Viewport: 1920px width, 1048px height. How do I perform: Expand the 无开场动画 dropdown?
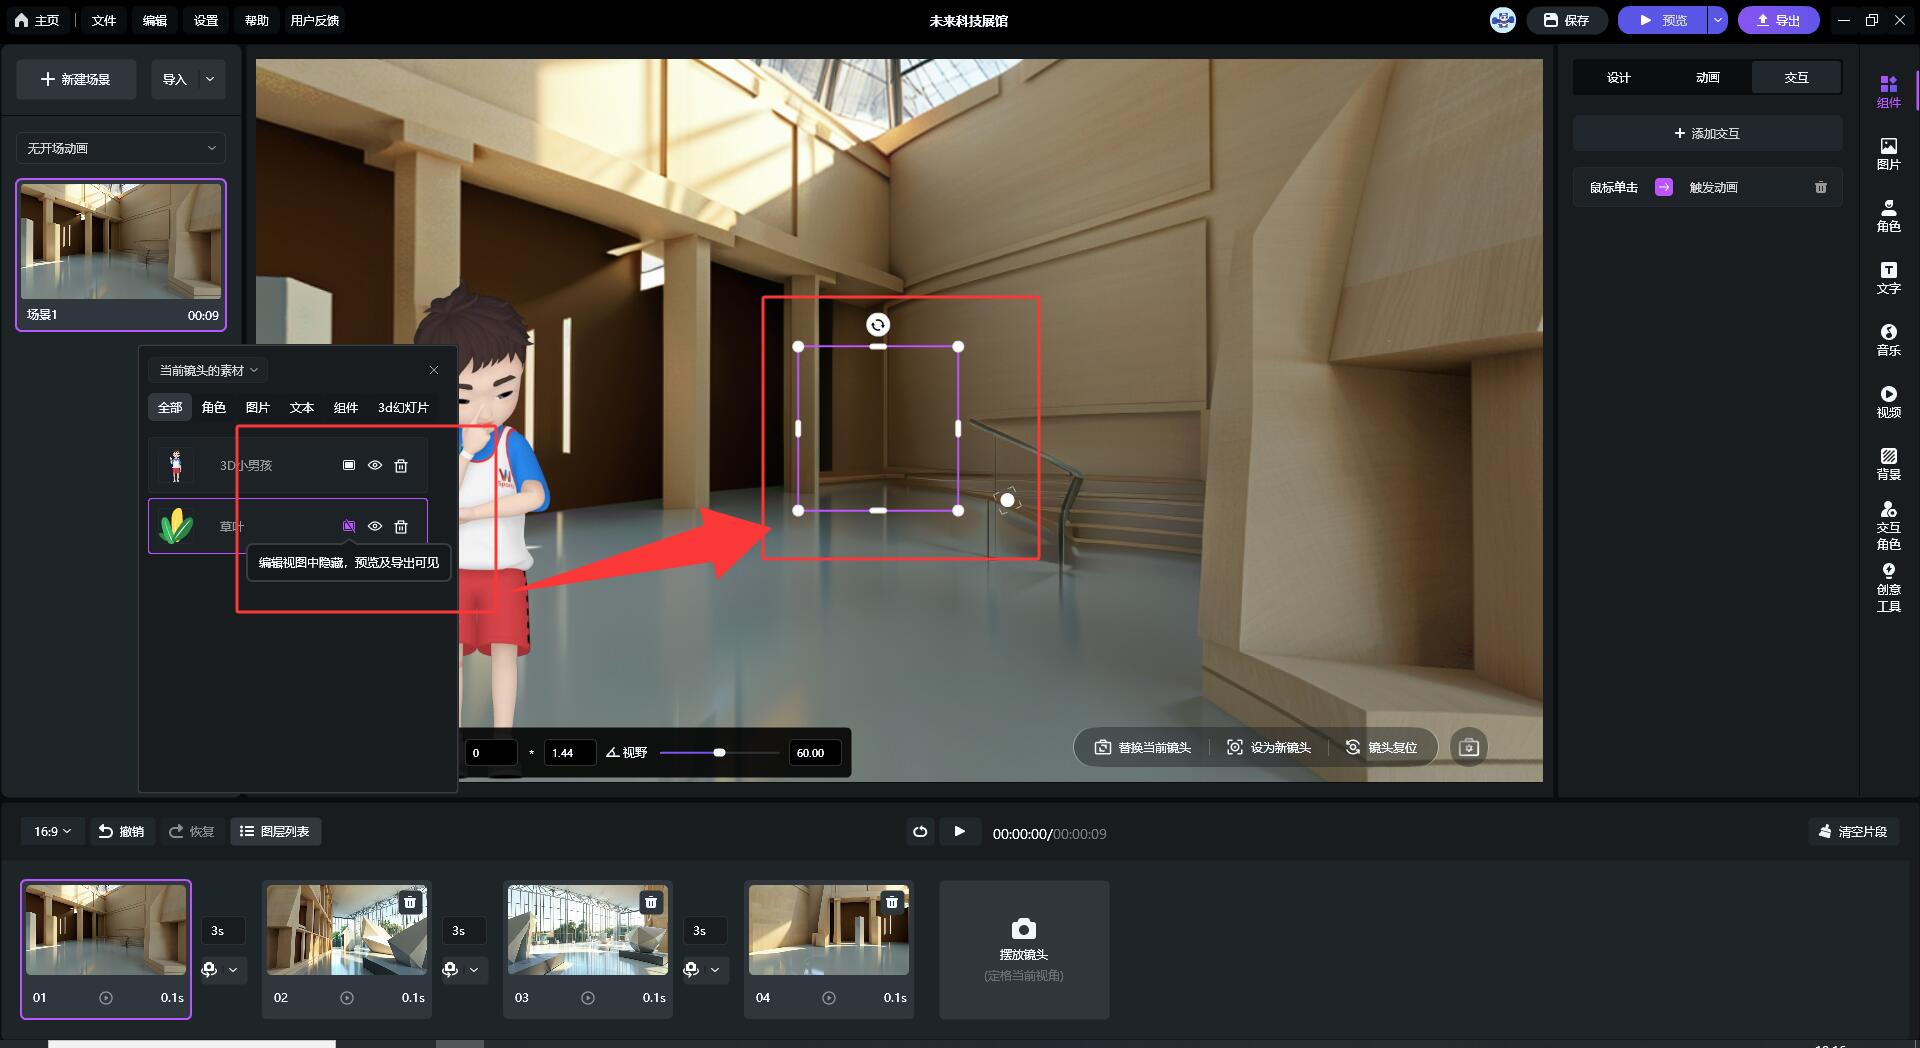click(121, 148)
